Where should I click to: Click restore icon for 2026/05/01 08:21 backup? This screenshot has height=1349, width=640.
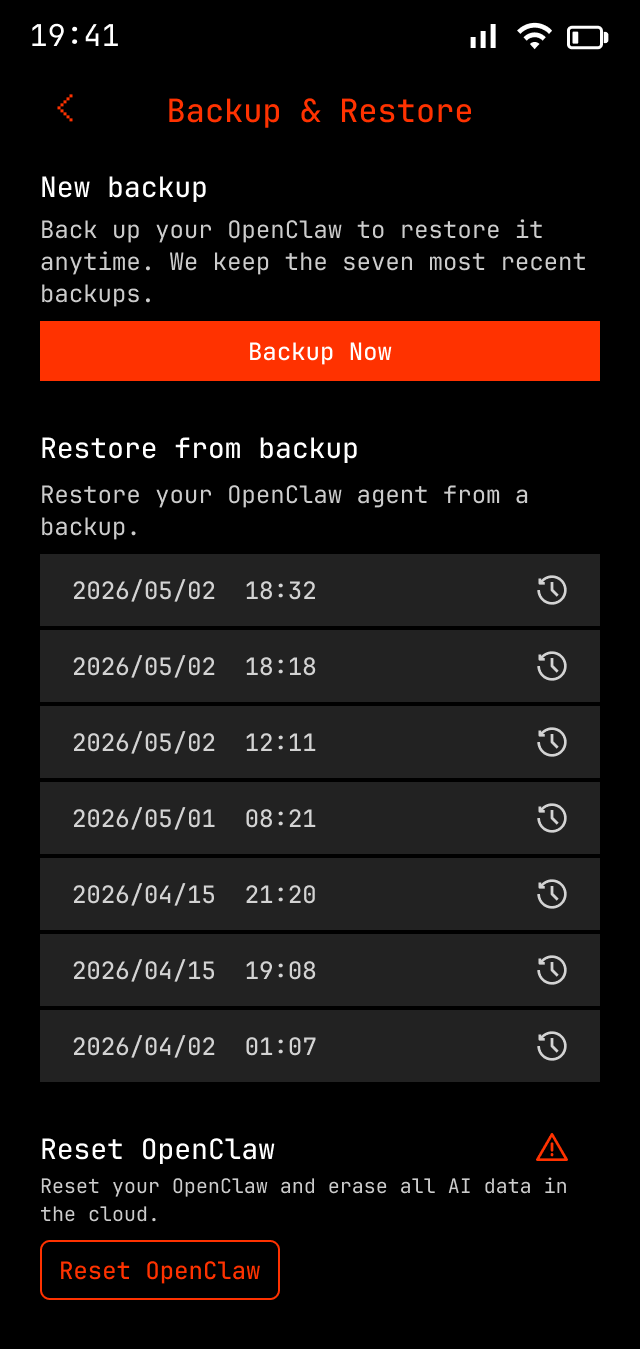(552, 818)
